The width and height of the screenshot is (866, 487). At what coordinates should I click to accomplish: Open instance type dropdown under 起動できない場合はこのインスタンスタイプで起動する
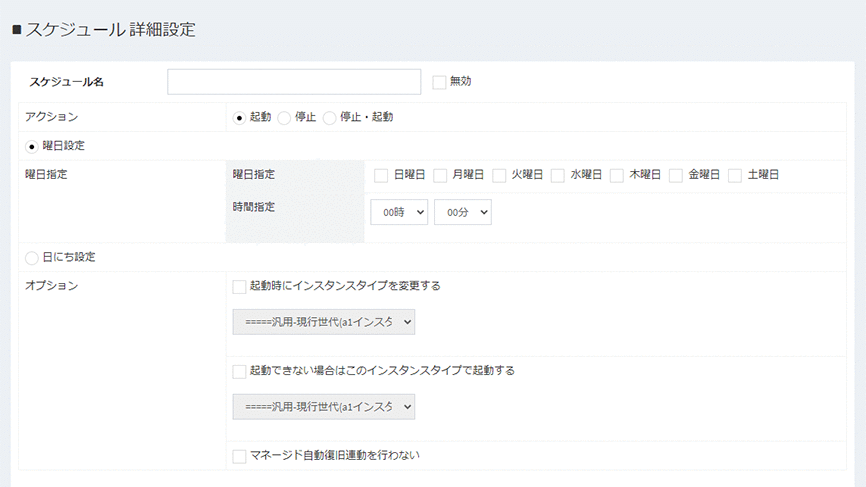[x=324, y=407]
